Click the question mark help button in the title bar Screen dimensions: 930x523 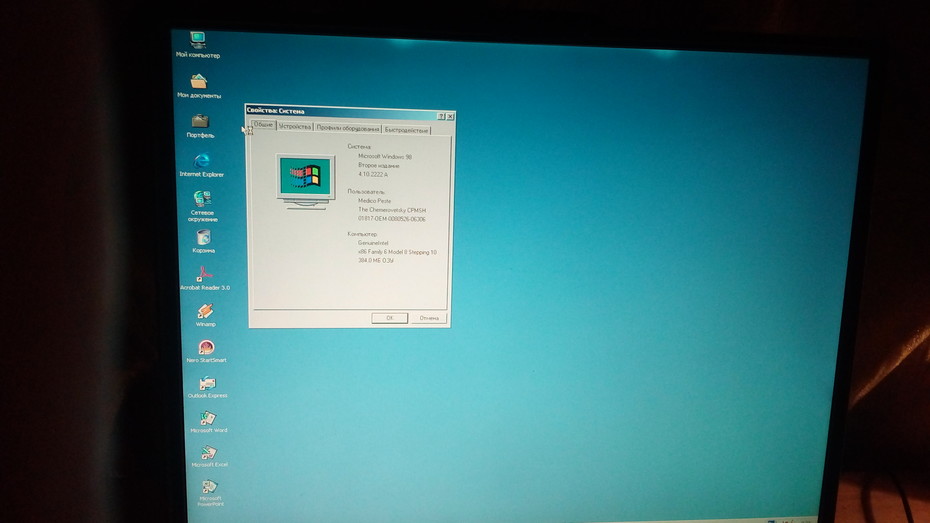click(441, 116)
